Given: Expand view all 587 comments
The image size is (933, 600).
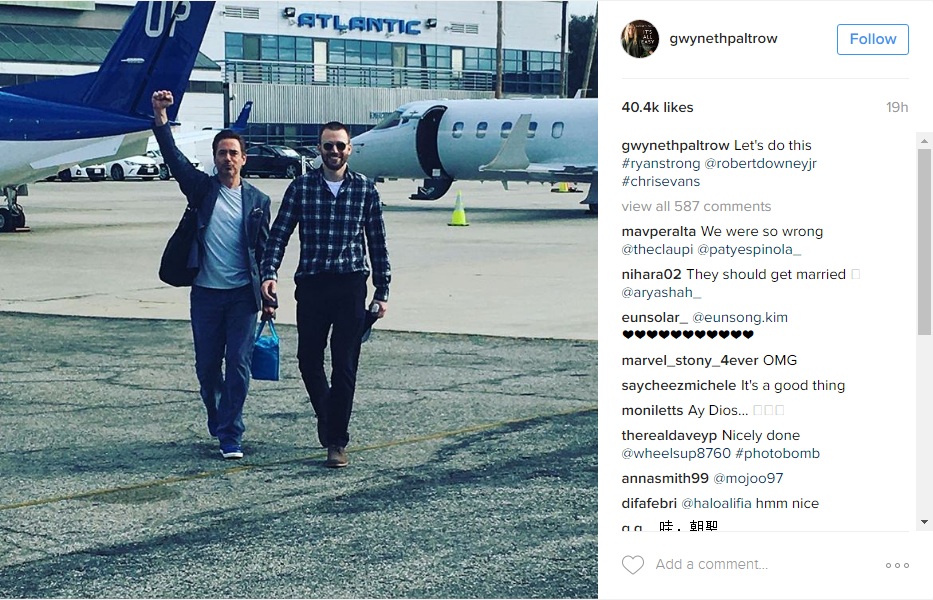Looking at the screenshot, I should pyautogui.click(x=696, y=207).
